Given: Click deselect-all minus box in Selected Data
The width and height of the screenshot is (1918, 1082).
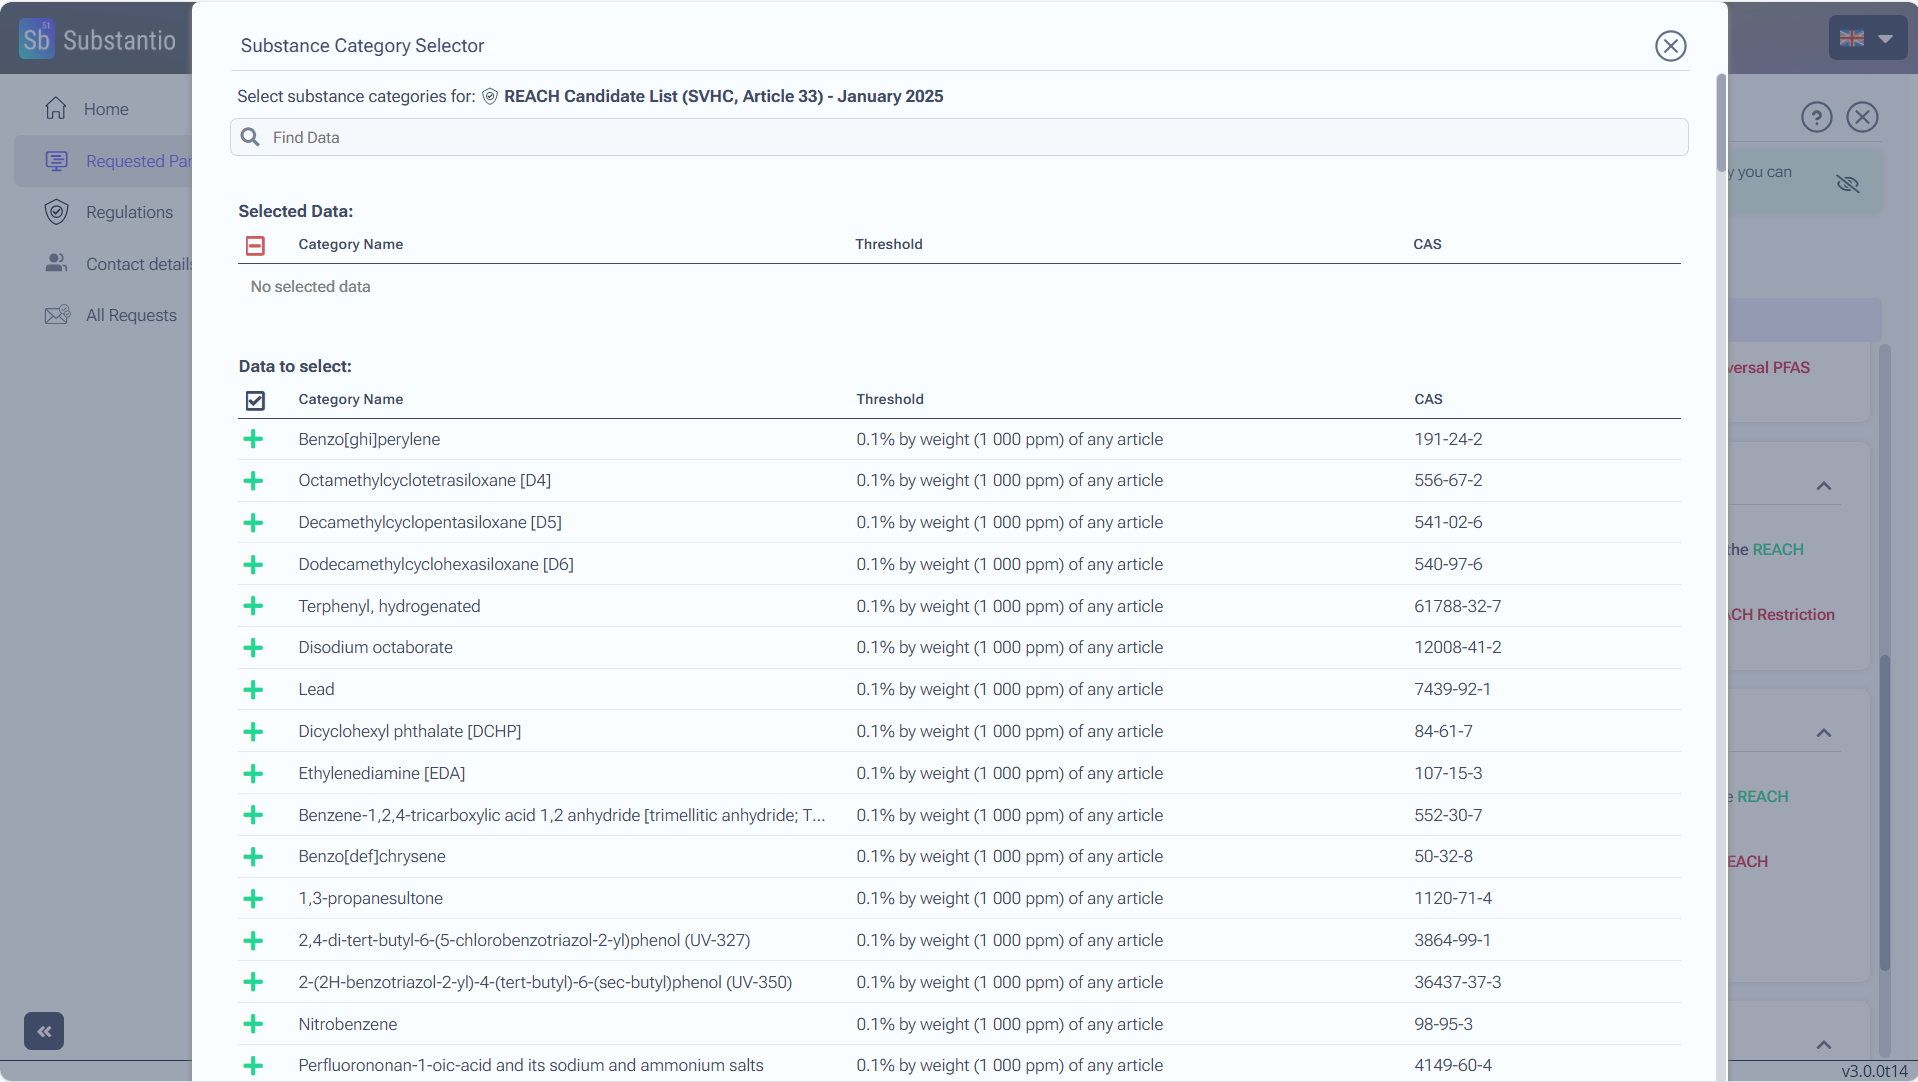Looking at the screenshot, I should pos(255,245).
